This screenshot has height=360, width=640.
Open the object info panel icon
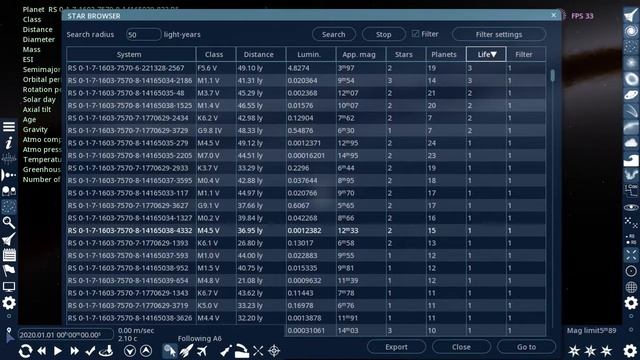(9, 143)
